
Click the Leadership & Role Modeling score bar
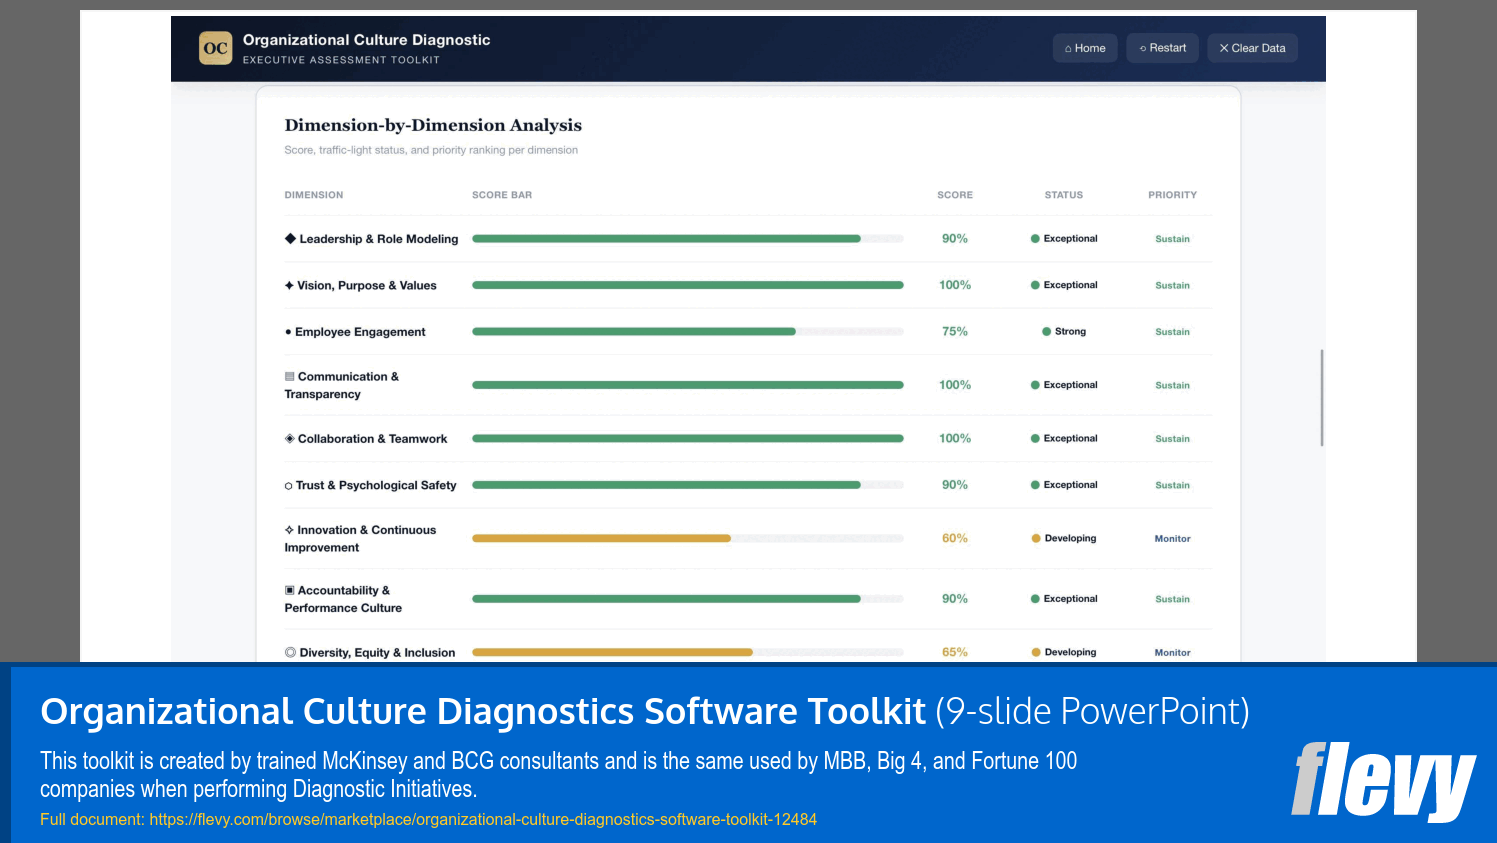[688, 239]
